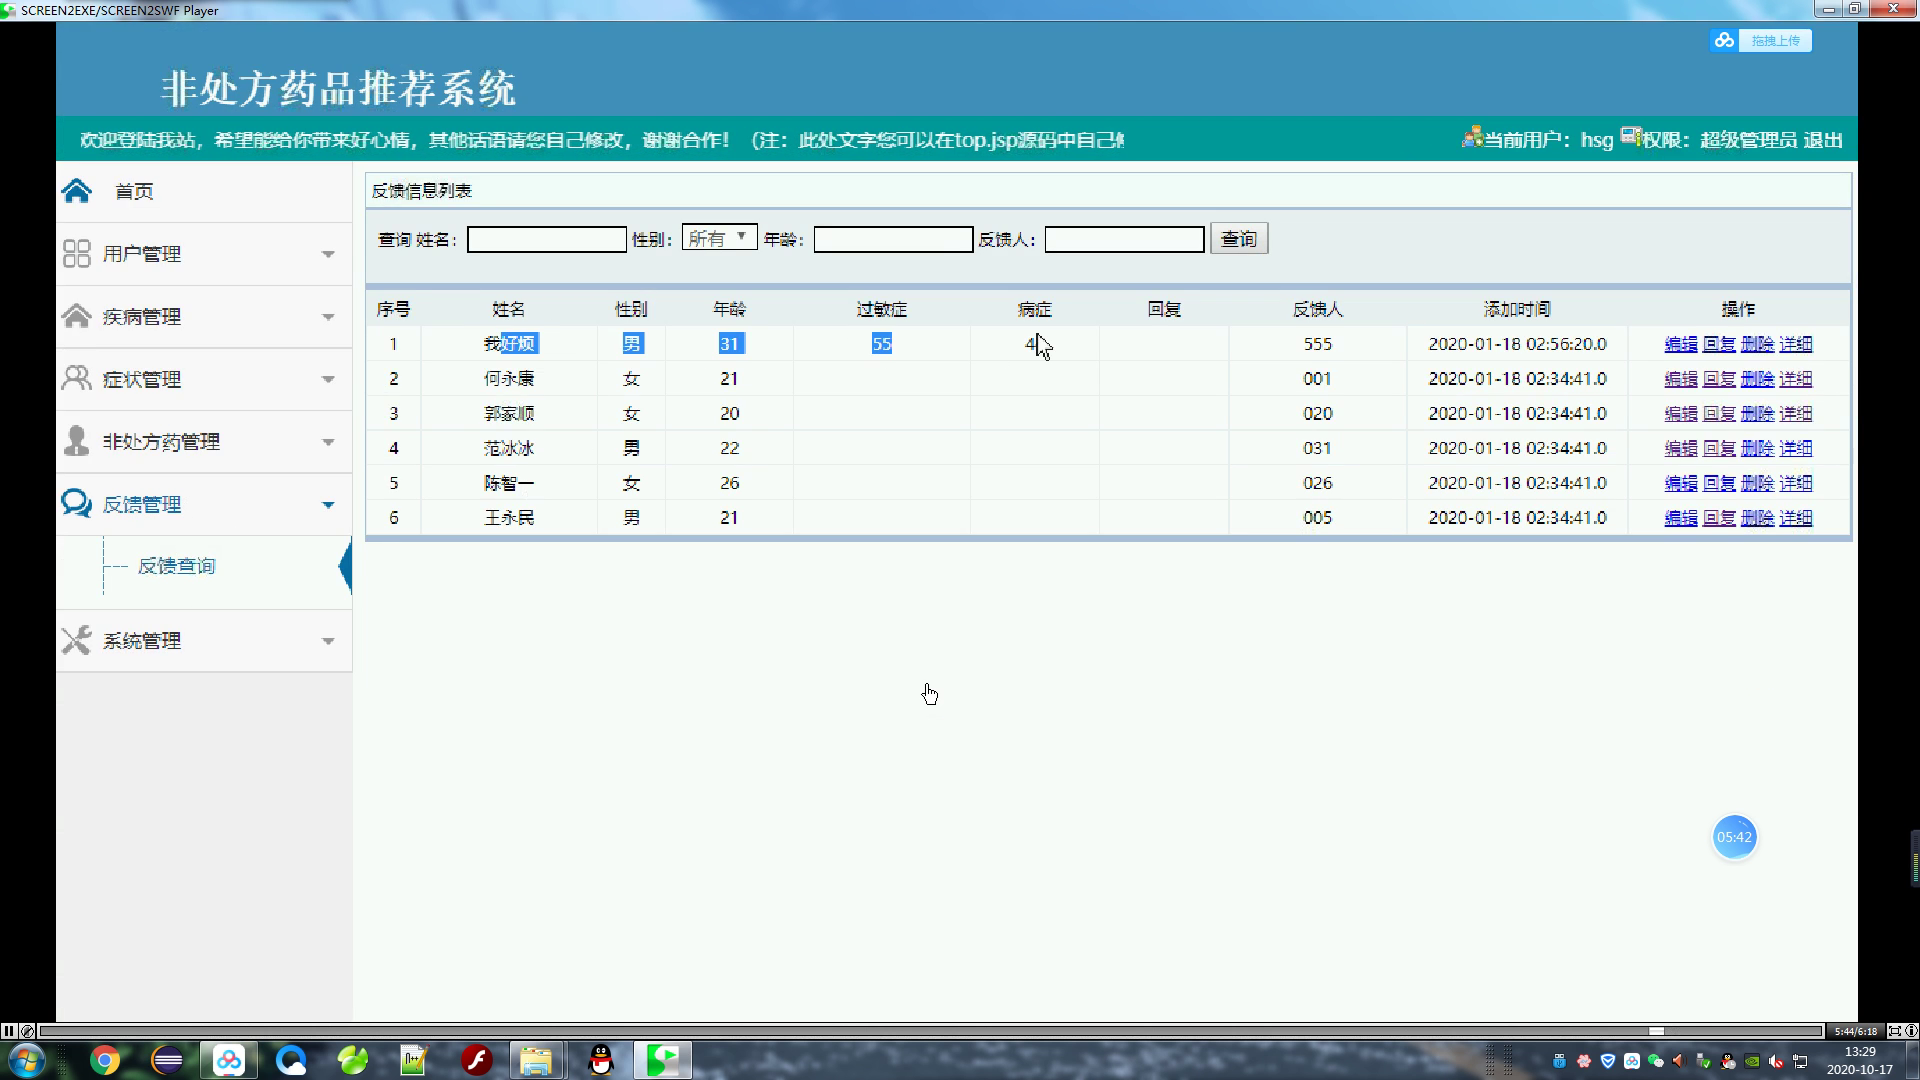Click 删除 for row 郭家顺

[x=1757, y=414]
